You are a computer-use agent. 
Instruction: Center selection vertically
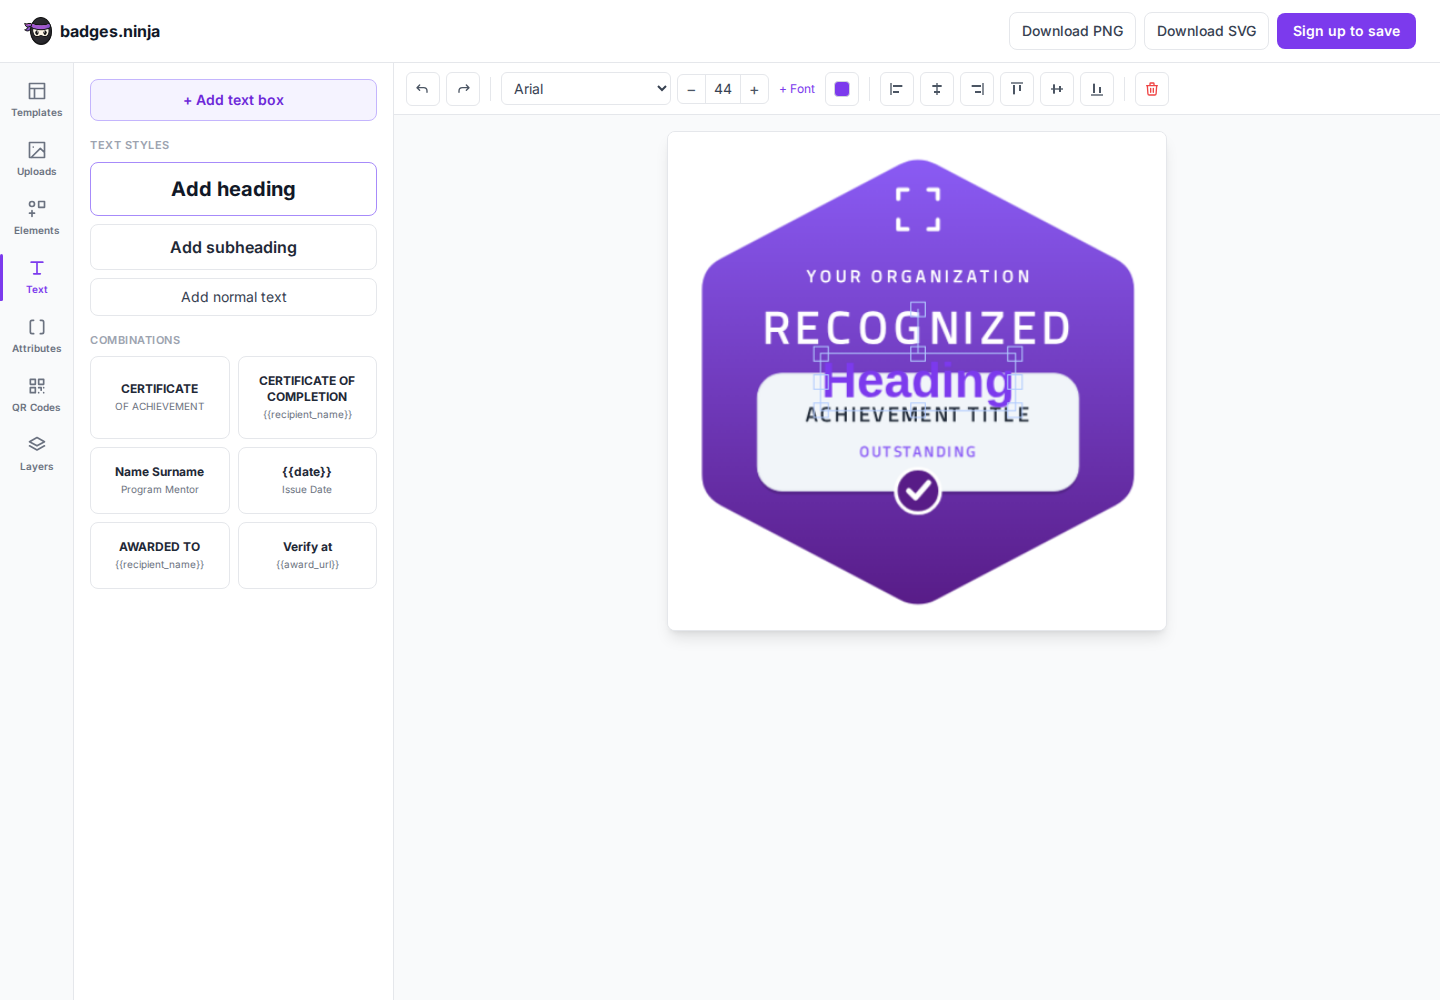tap(1057, 89)
